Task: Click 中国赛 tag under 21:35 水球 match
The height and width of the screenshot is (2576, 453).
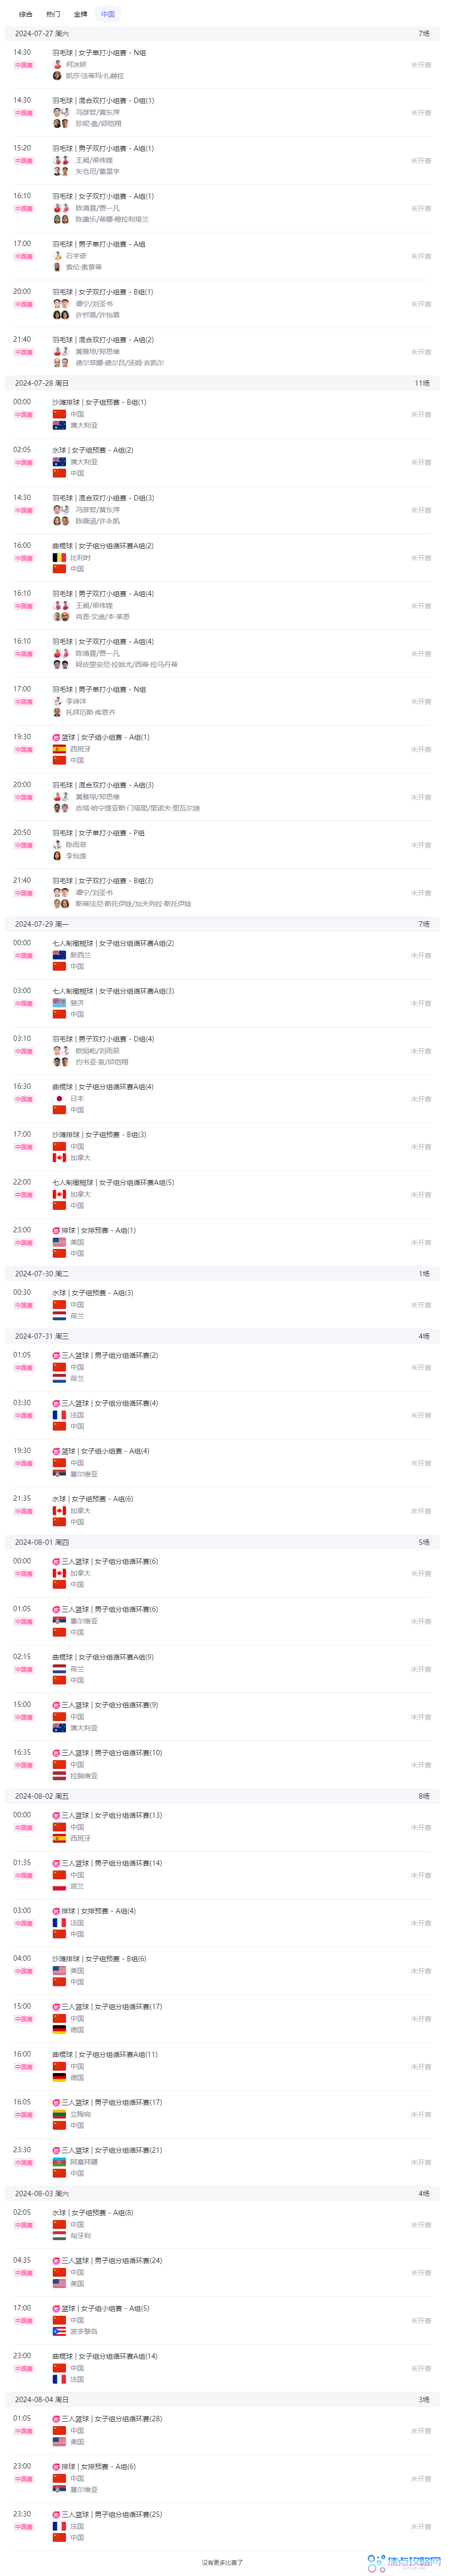Action: (24, 1511)
